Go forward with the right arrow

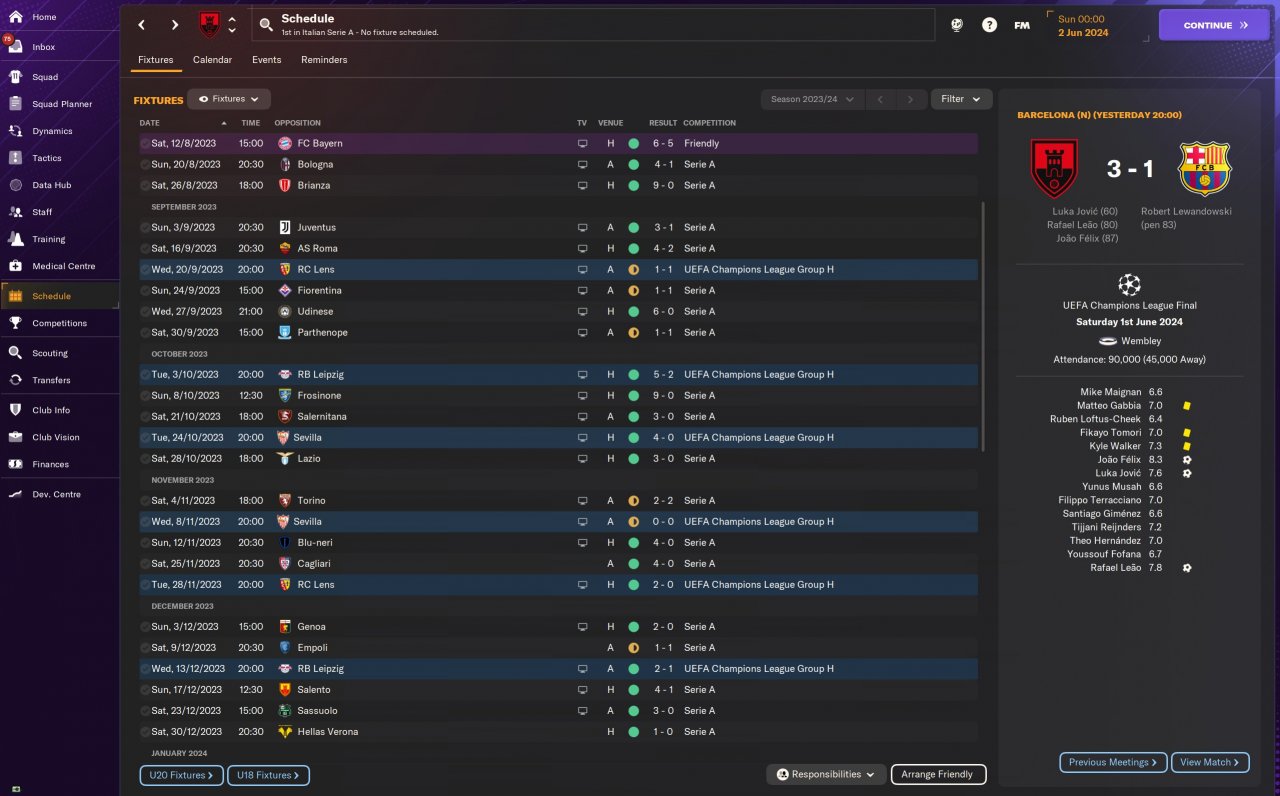click(x=175, y=25)
